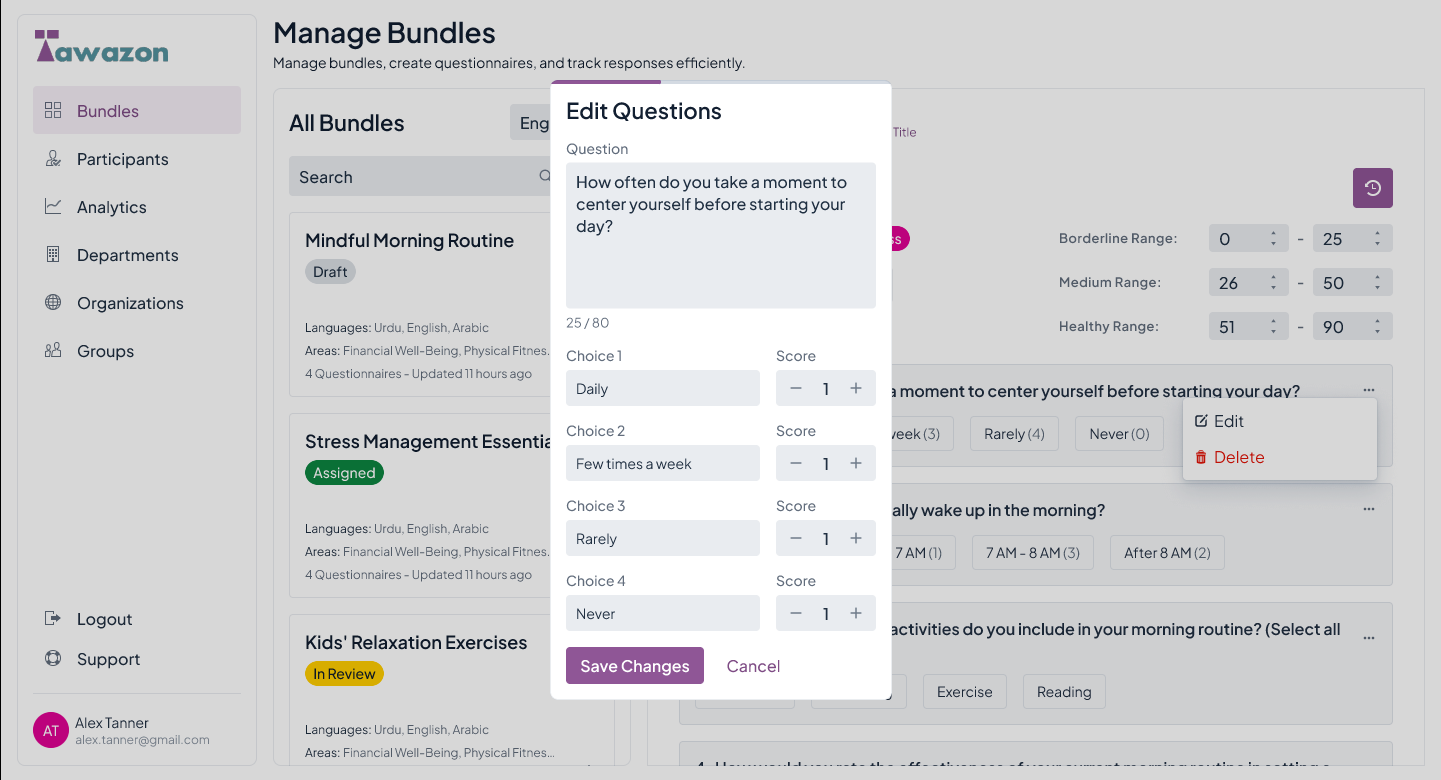Viewport: 1441px width, 780px height.
Task: Click the Participants icon in sidebar
Action: [53, 159]
